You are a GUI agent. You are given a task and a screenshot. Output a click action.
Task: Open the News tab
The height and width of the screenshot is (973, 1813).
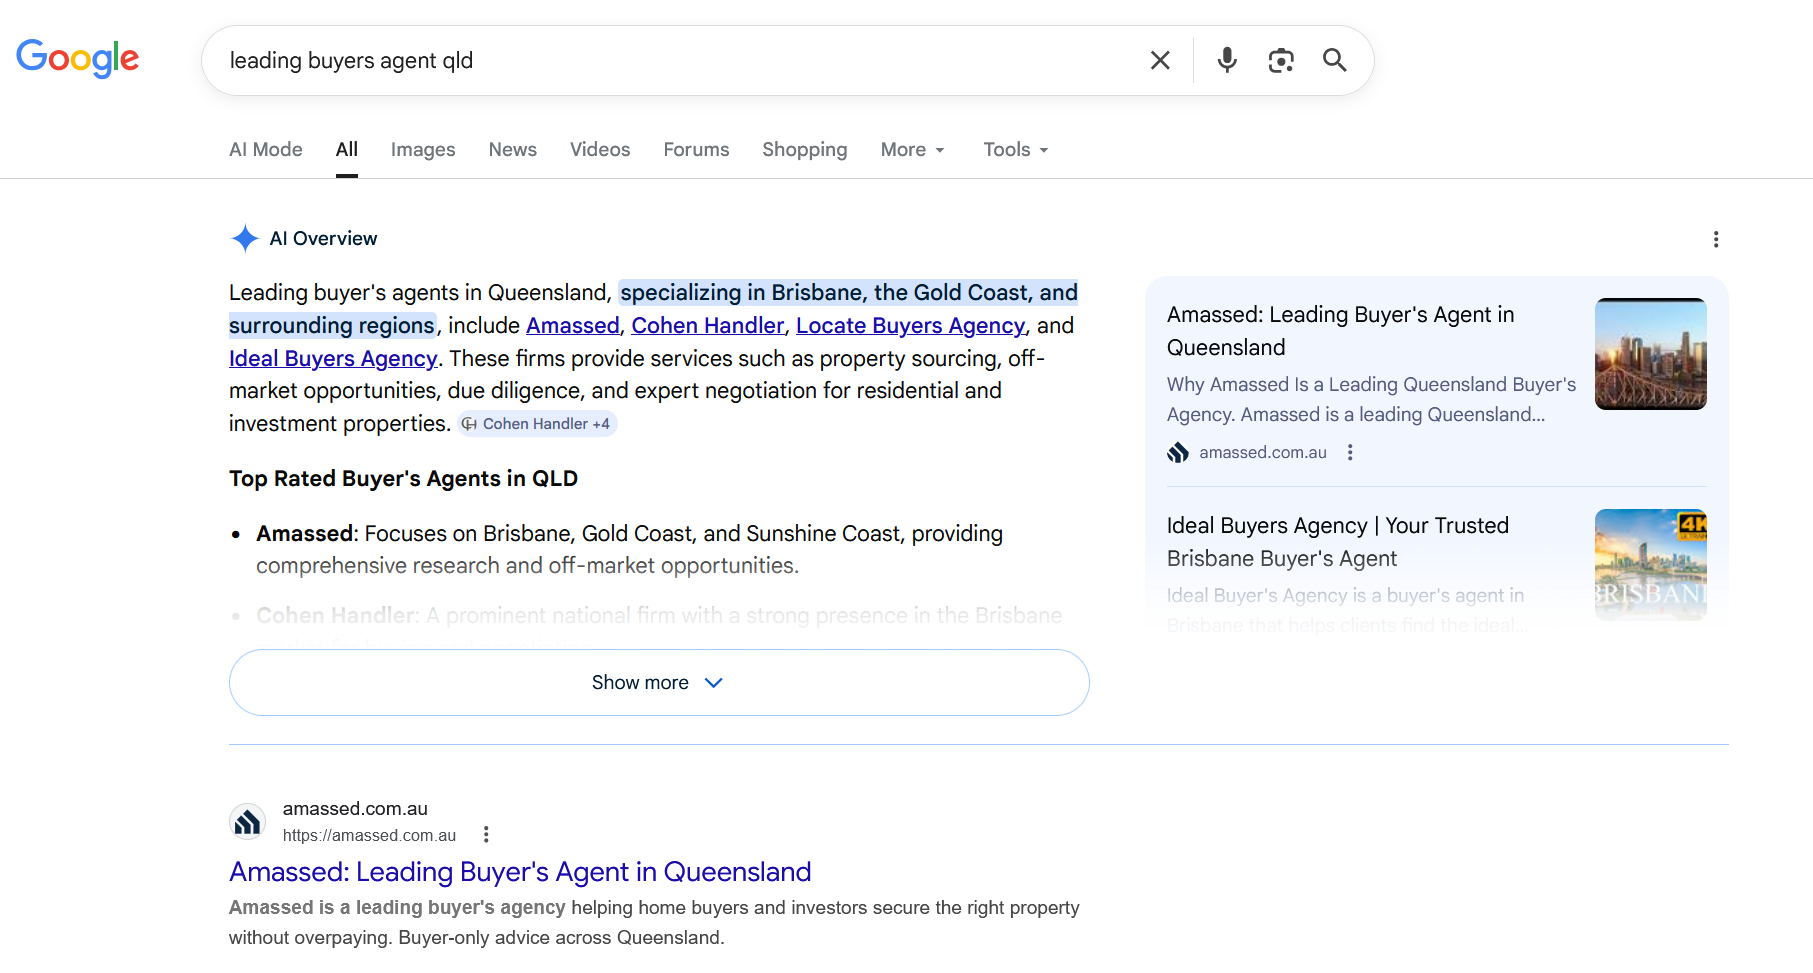pos(513,149)
